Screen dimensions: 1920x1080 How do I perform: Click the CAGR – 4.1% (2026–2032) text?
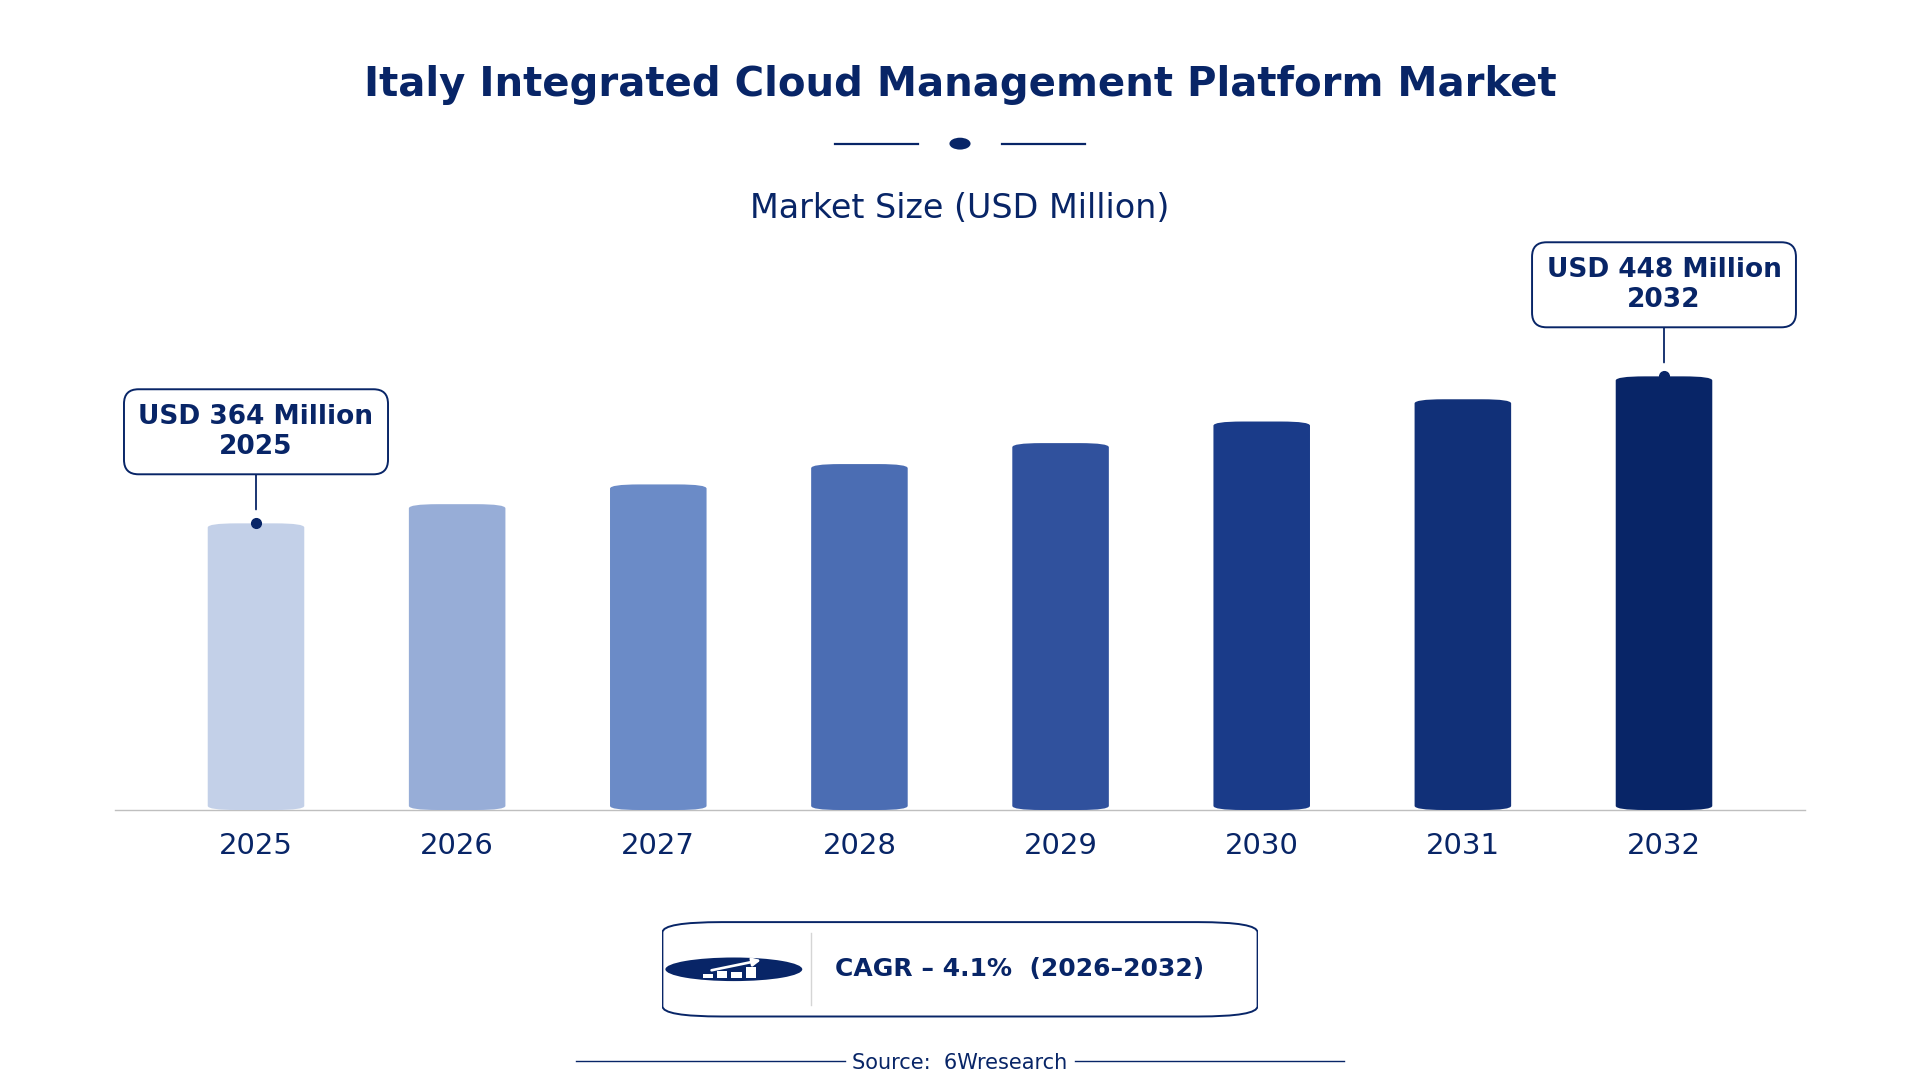pos(1019,969)
